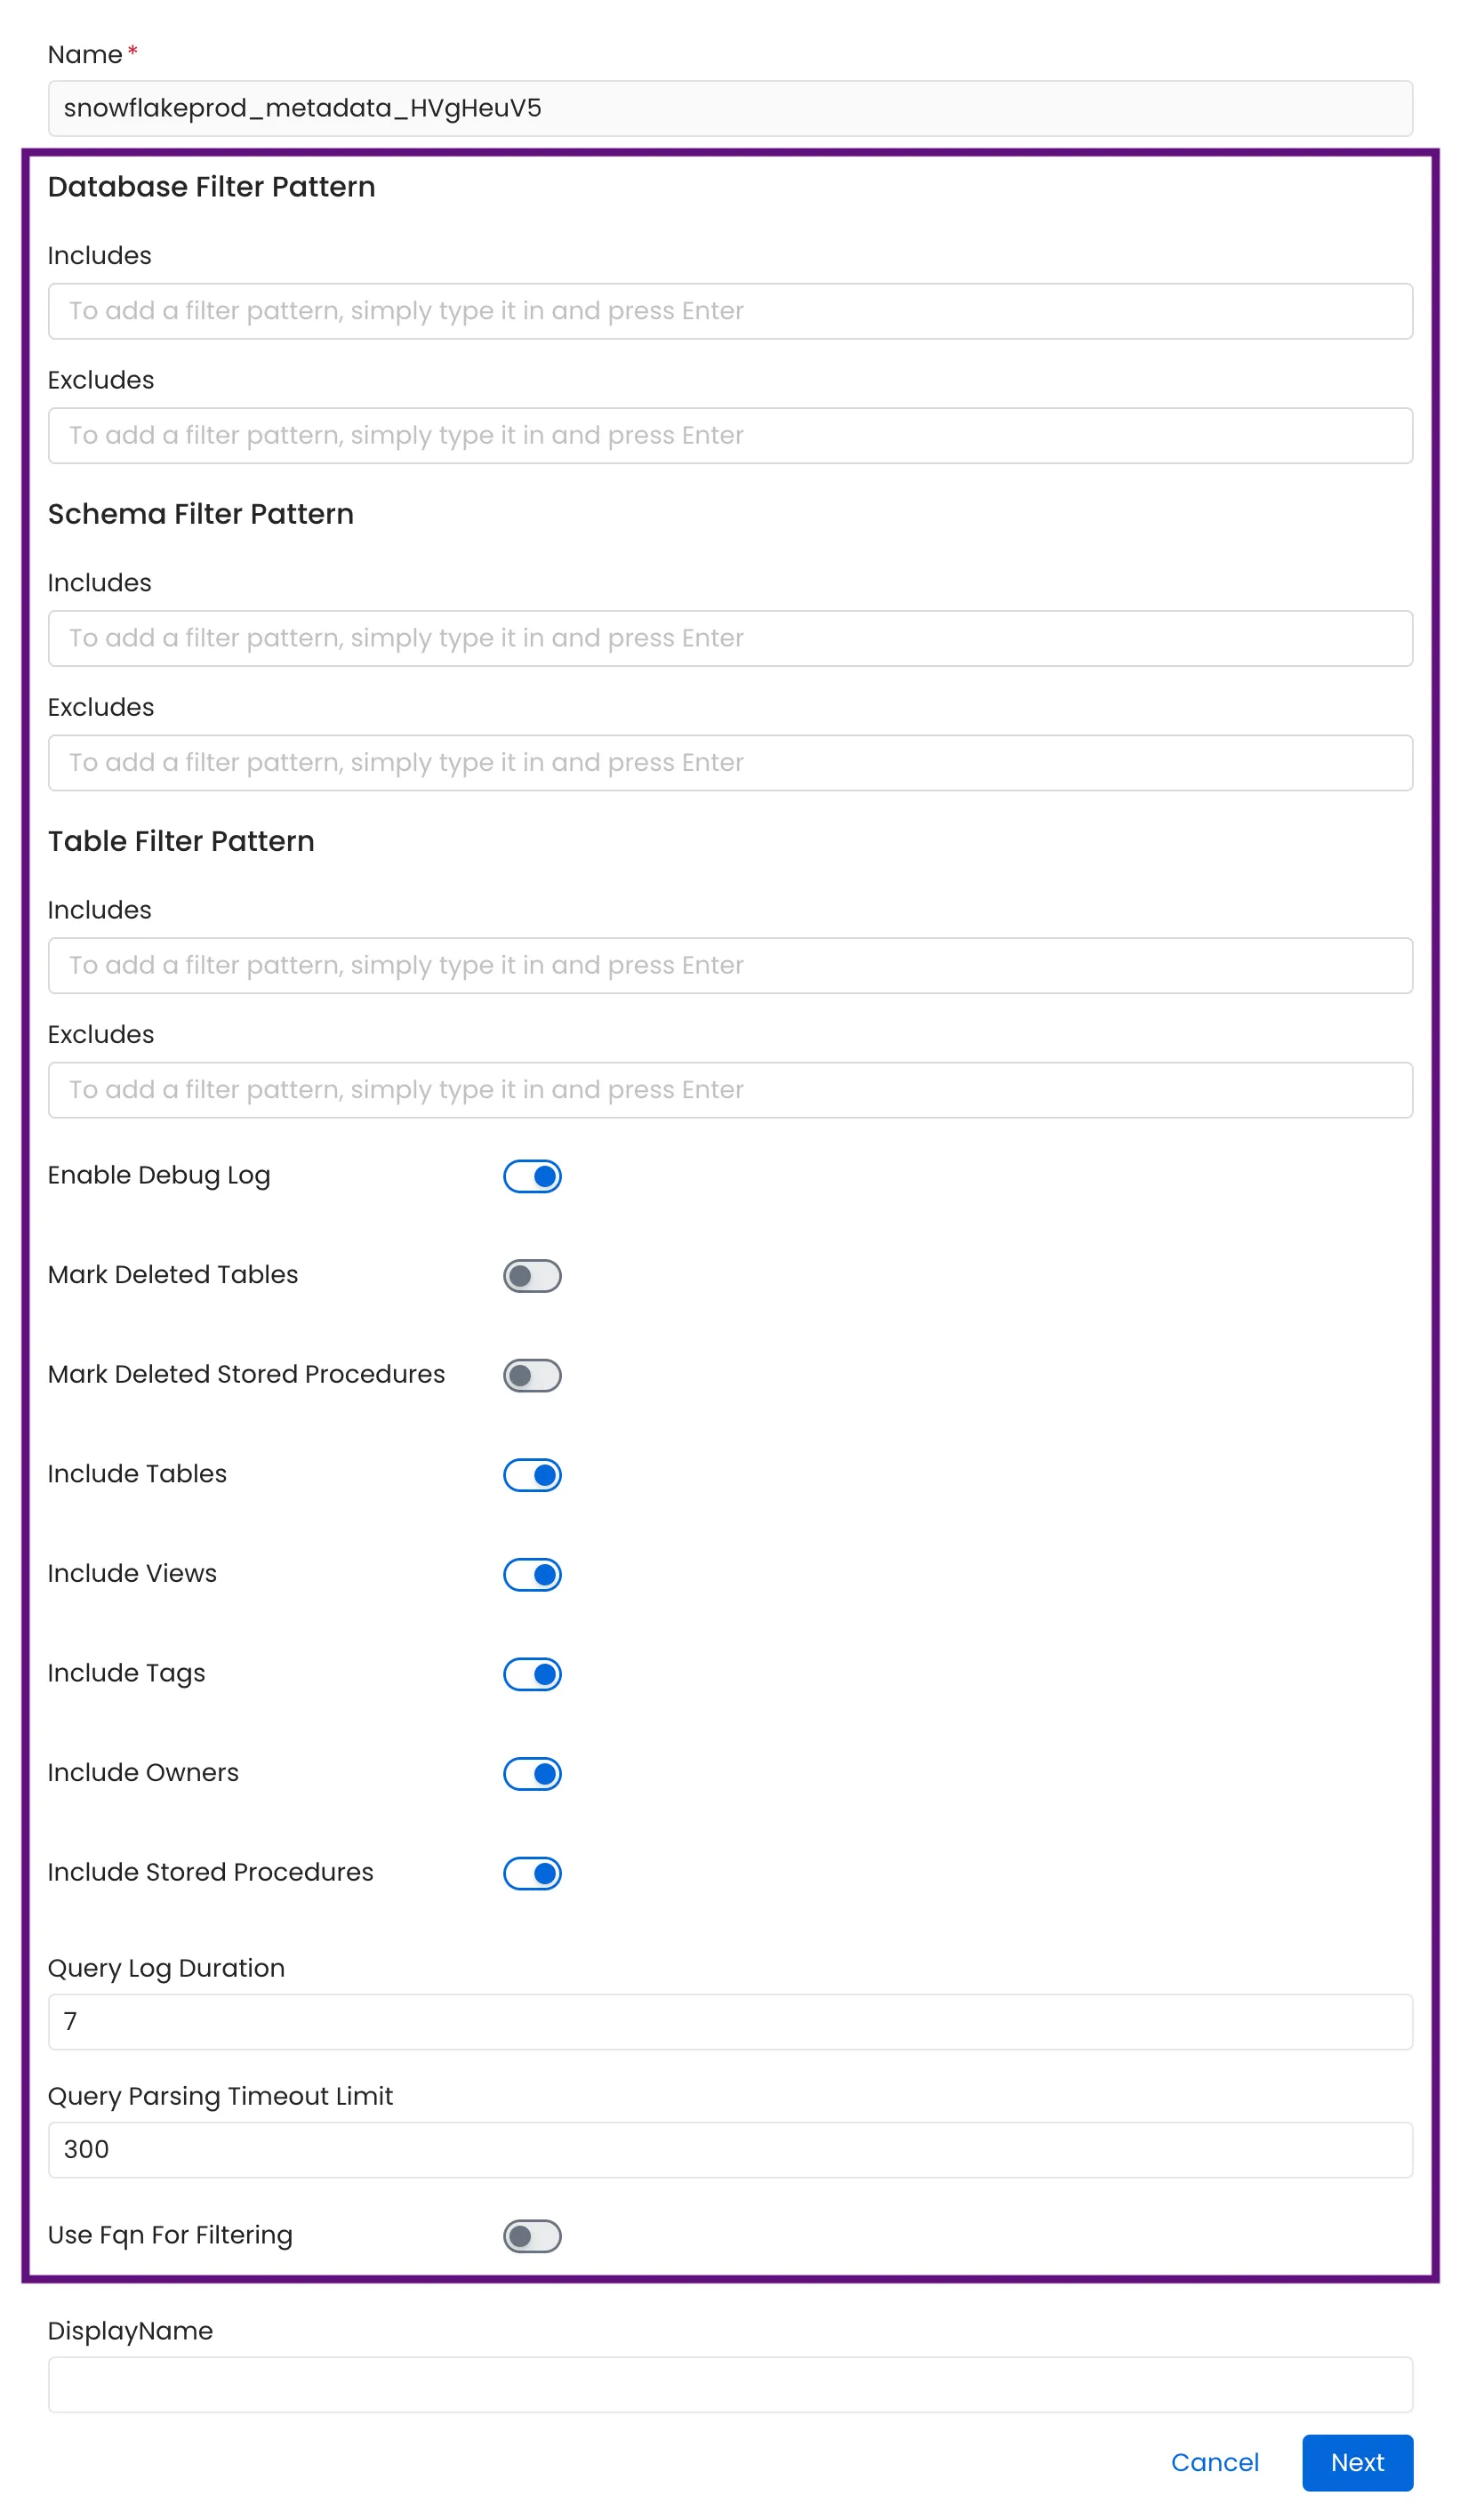Disable Include Views
Screen dimensions: 1460x2520
pyautogui.click(x=531, y=1574)
